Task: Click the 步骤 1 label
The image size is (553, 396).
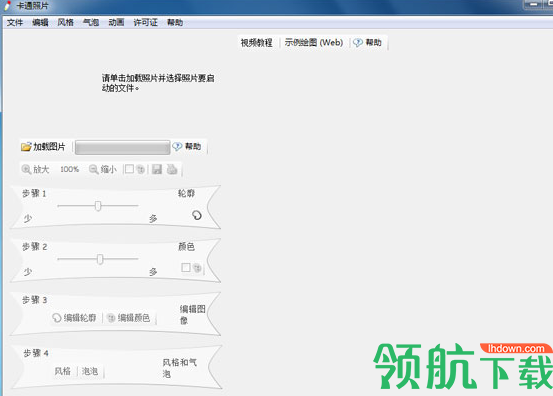Action: tap(34, 193)
